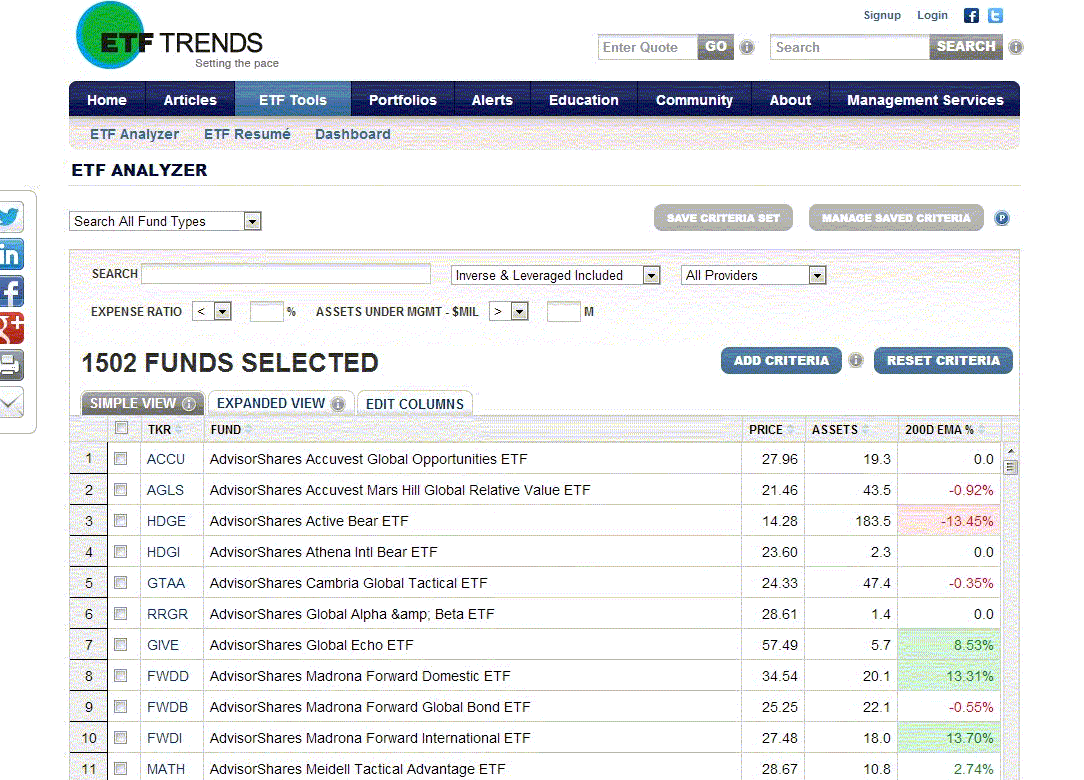Open the All Providers dropdown
Image resolution: width=1084 pixels, height=780 pixels.
point(754,275)
